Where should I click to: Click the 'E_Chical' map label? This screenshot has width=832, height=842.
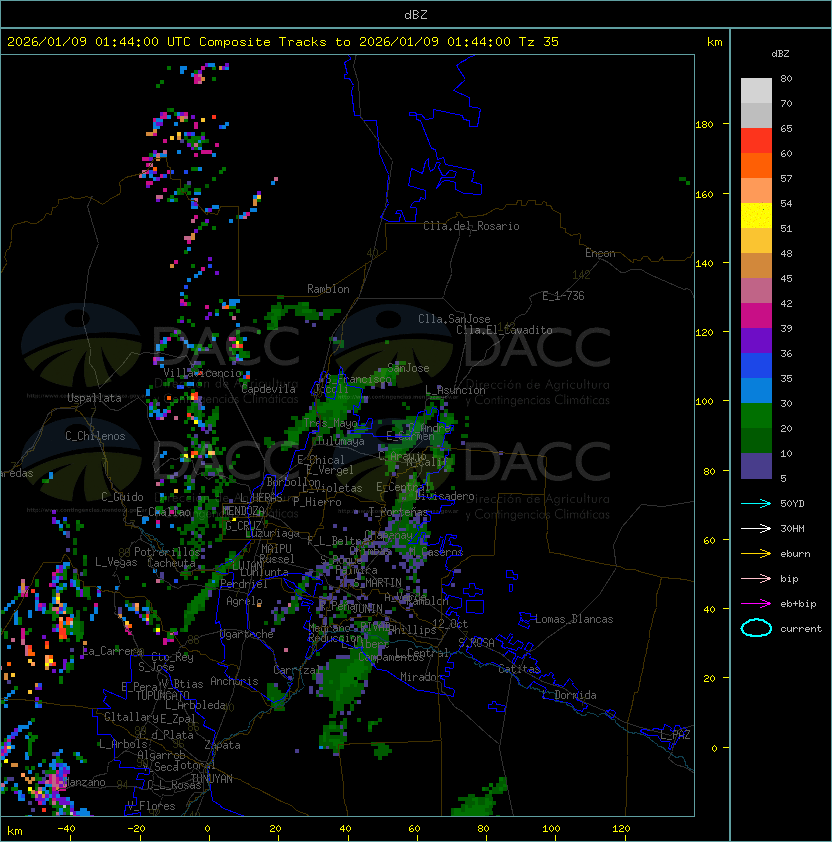[x=321, y=460]
